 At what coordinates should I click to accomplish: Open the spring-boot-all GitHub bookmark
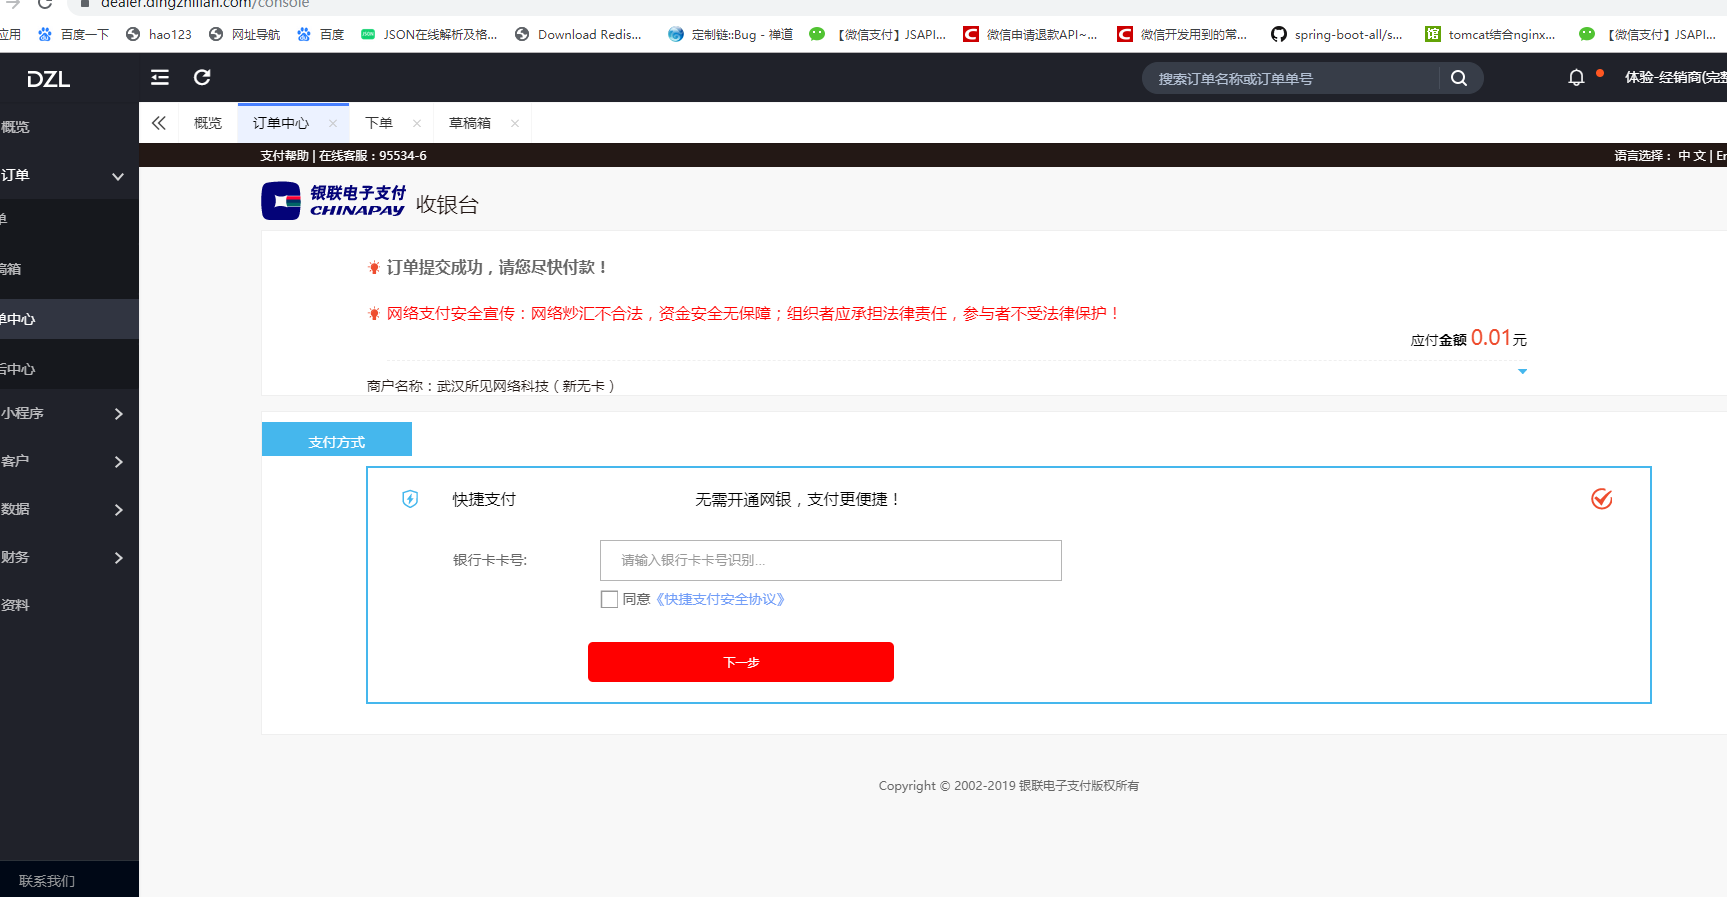coord(1337,34)
